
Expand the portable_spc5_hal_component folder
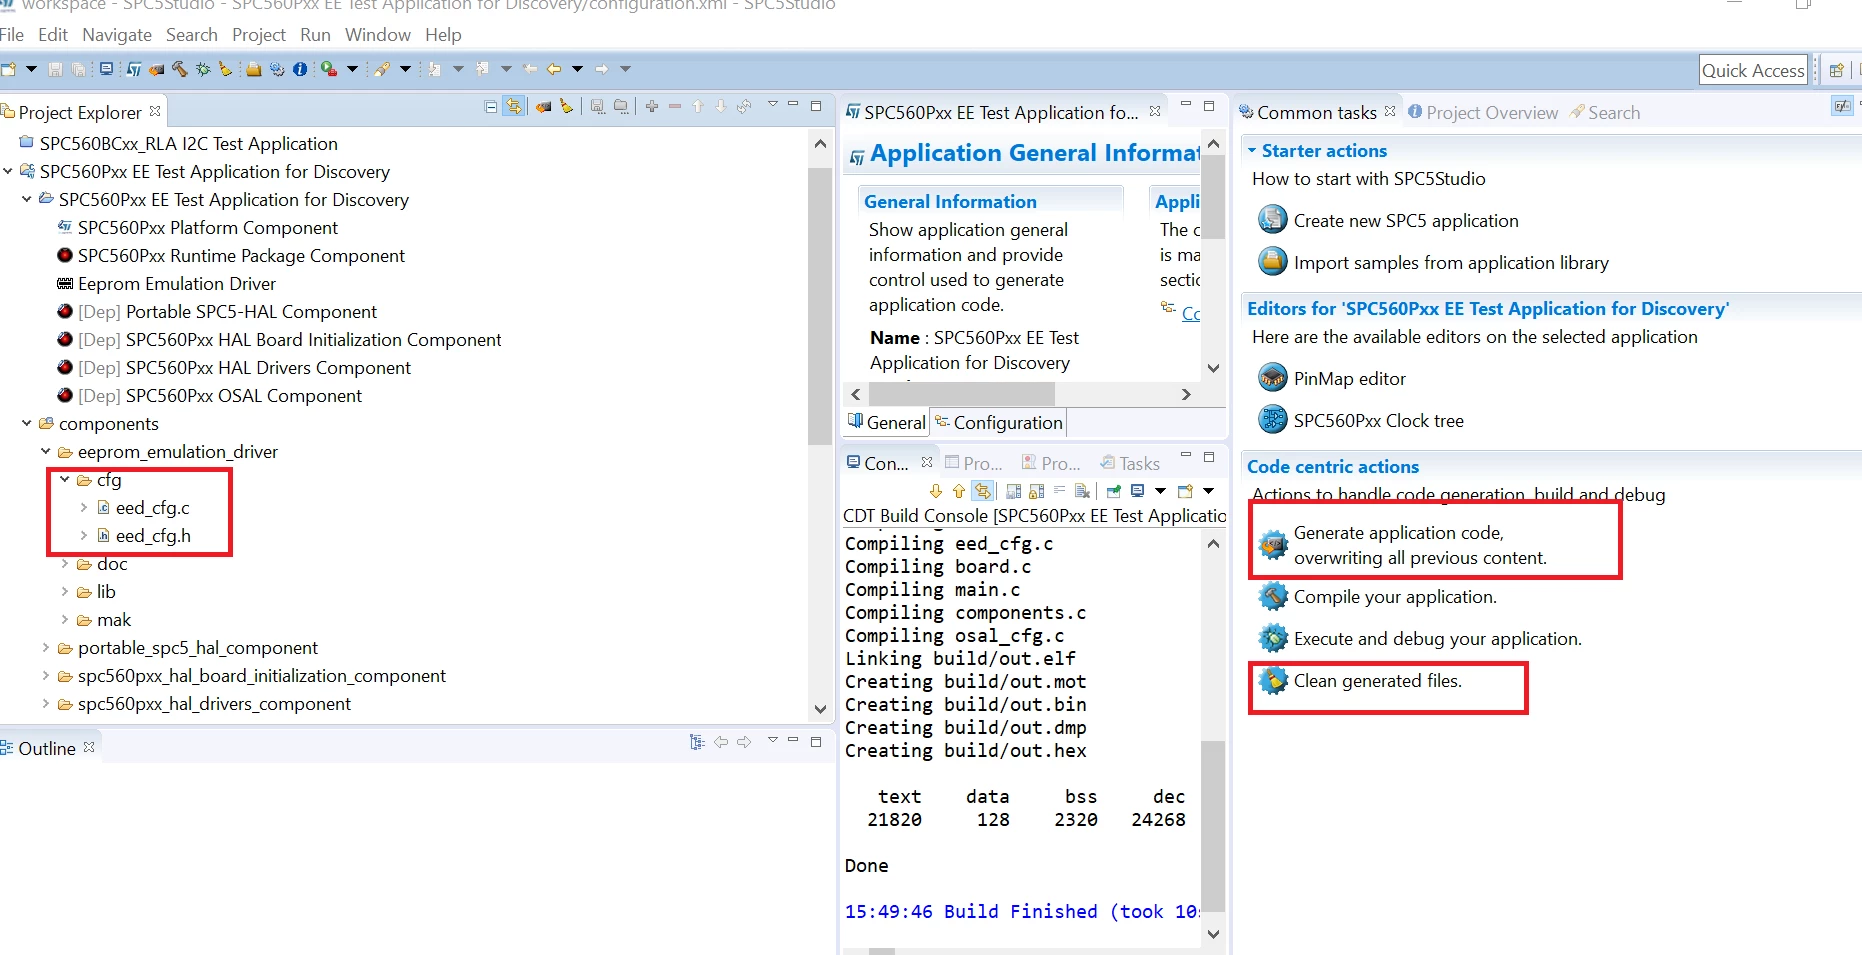[x=46, y=648]
